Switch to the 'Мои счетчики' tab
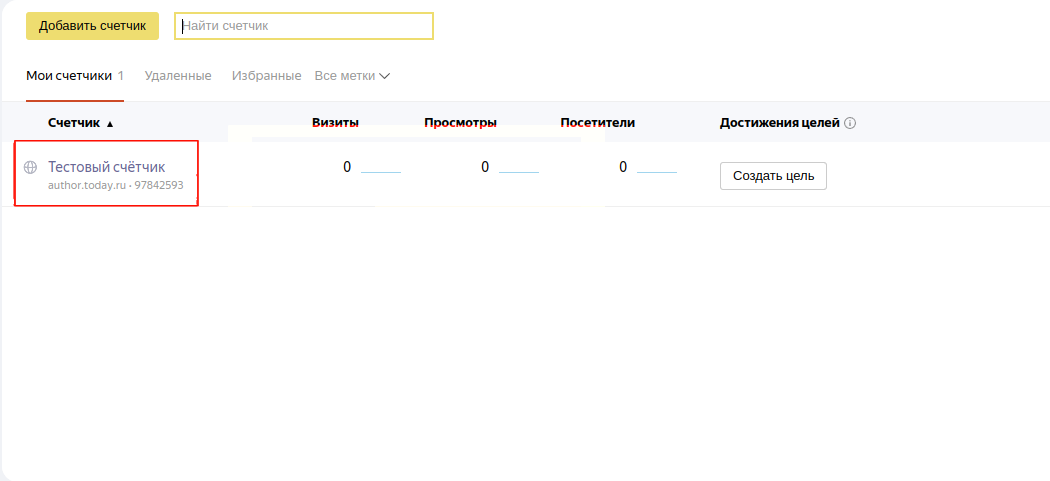 point(75,76)
